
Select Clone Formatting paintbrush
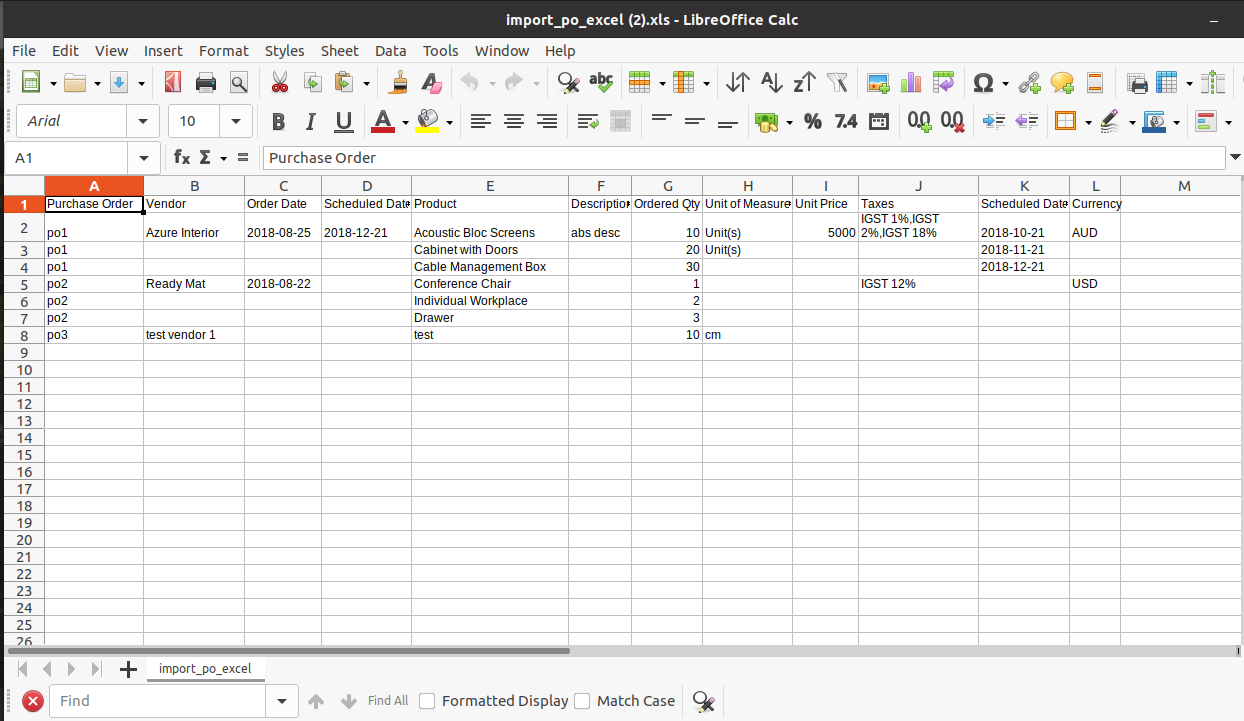pos(398,82)
